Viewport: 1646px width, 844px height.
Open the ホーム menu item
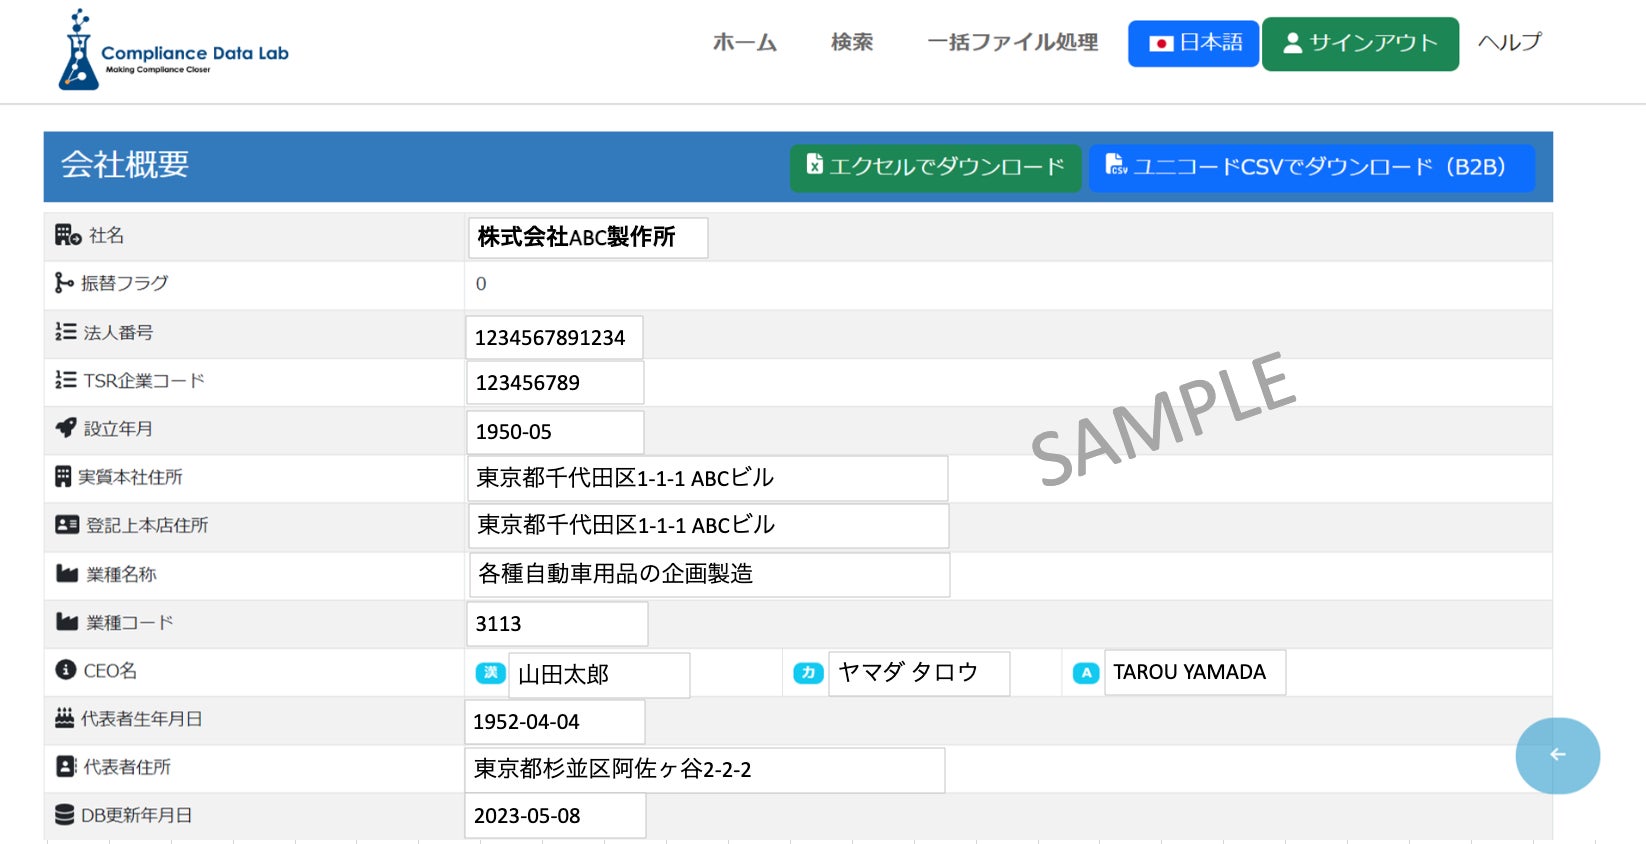(x=744, y=42)
